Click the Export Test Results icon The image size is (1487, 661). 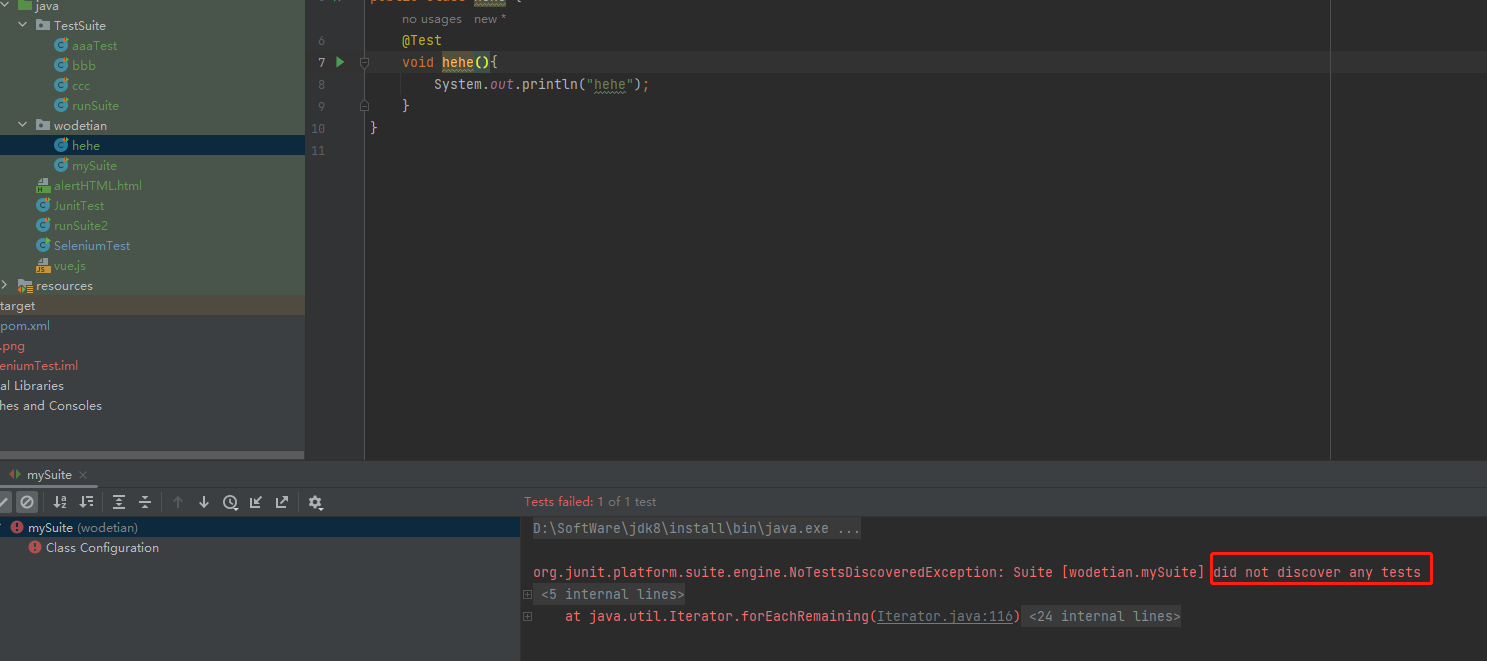[x=283, y=501]
